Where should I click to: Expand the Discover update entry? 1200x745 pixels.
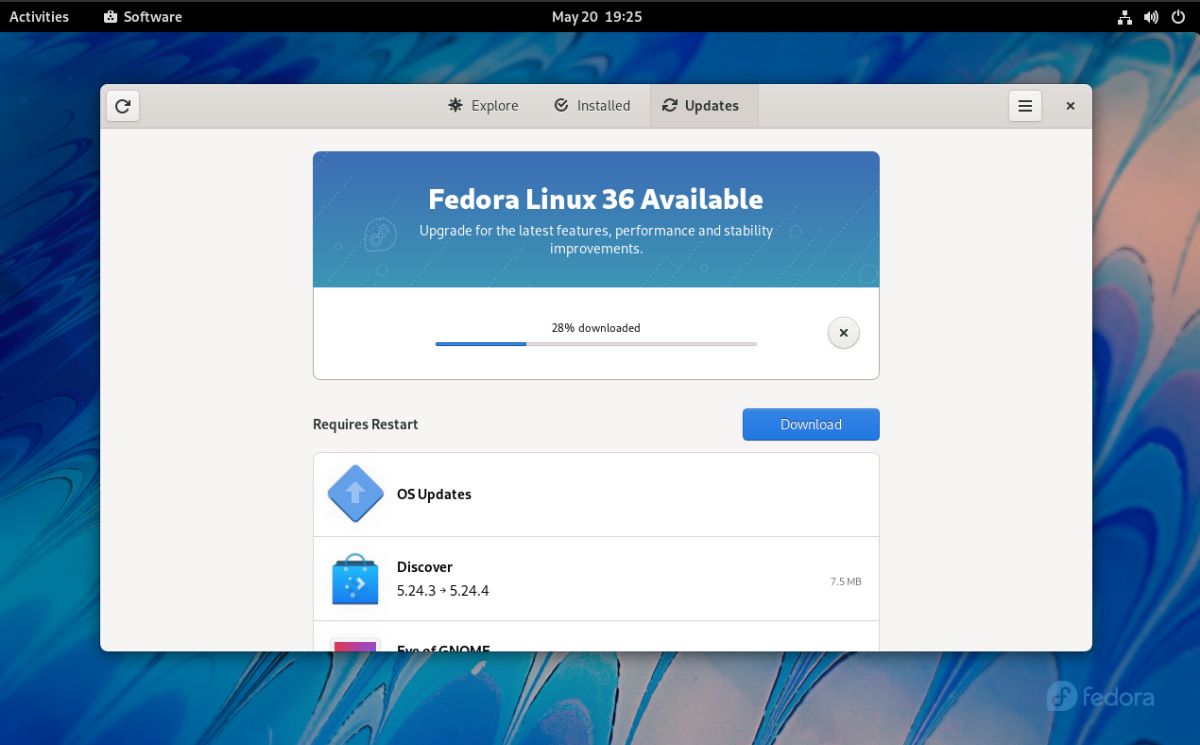click(x=596, y=578)
